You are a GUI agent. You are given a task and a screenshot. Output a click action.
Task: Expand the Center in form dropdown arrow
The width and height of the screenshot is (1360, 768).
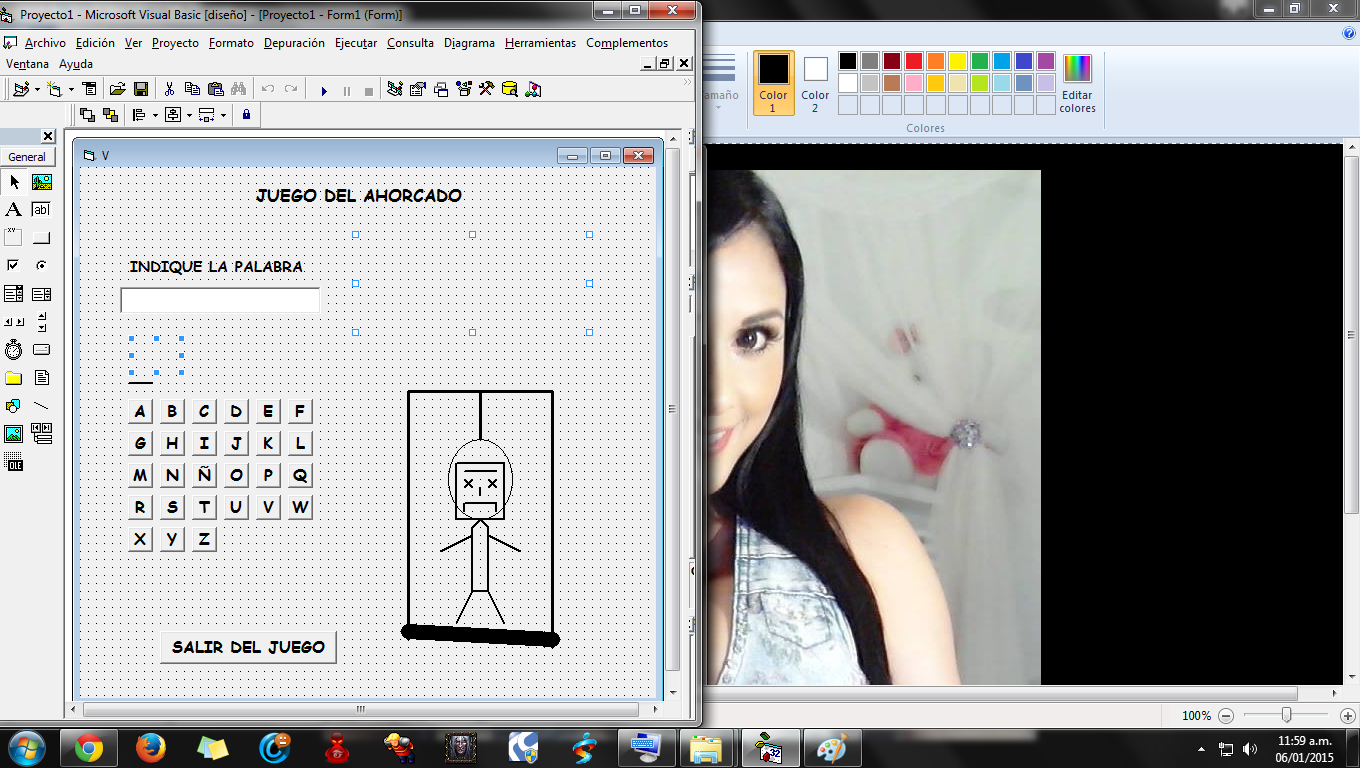[189, 115]
